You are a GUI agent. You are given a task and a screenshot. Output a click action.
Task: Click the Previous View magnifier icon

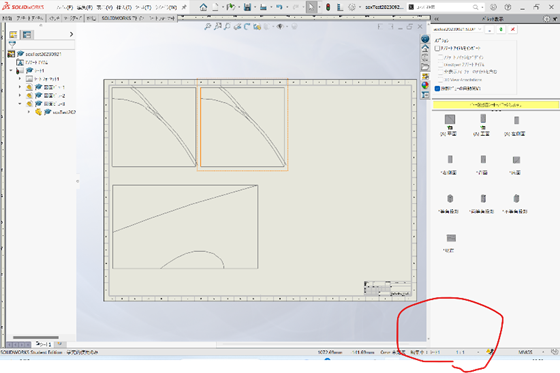pos(227,26)
